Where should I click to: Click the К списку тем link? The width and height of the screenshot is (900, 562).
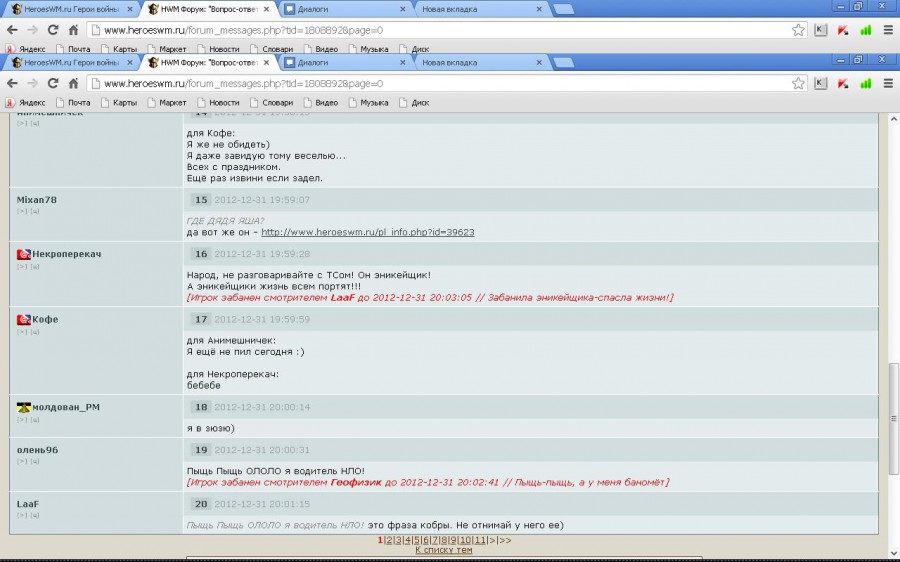pyautogui.click(x=444, y=550)
